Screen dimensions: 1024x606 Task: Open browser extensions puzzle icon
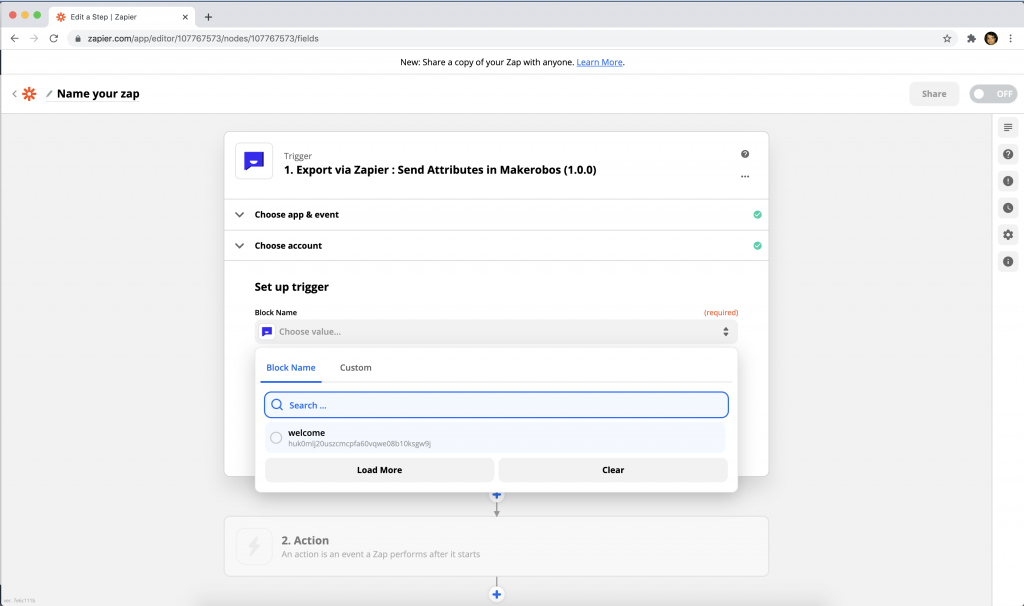coord(971,39)
